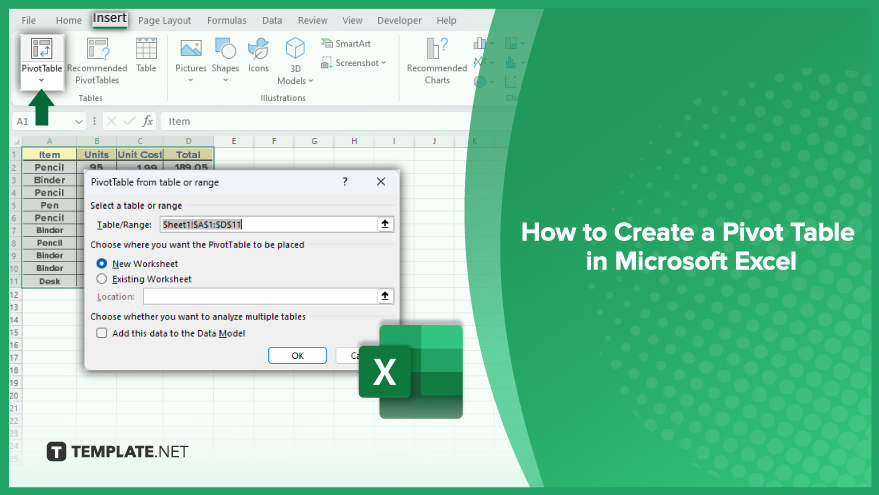Expand the Screenshot dropdown arrow
The image size is (879, 495).
coord(383,63)
